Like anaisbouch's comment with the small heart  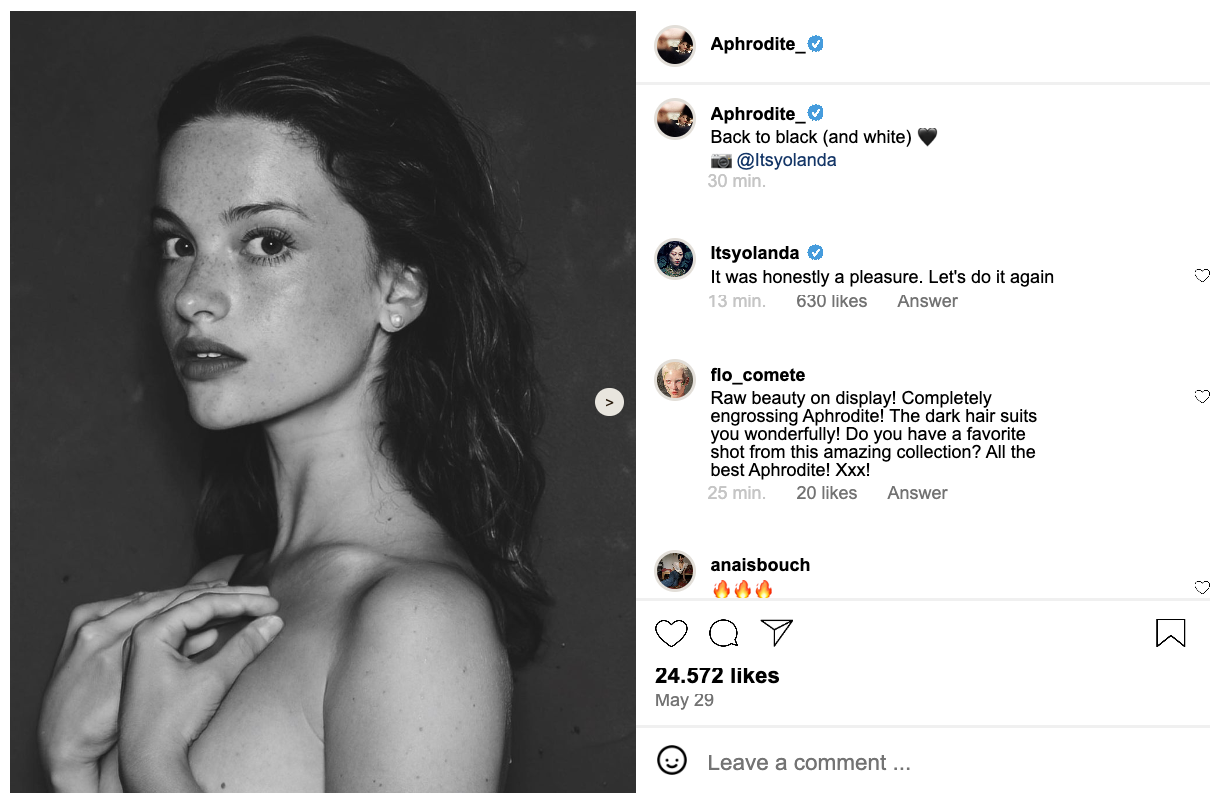1202,588
